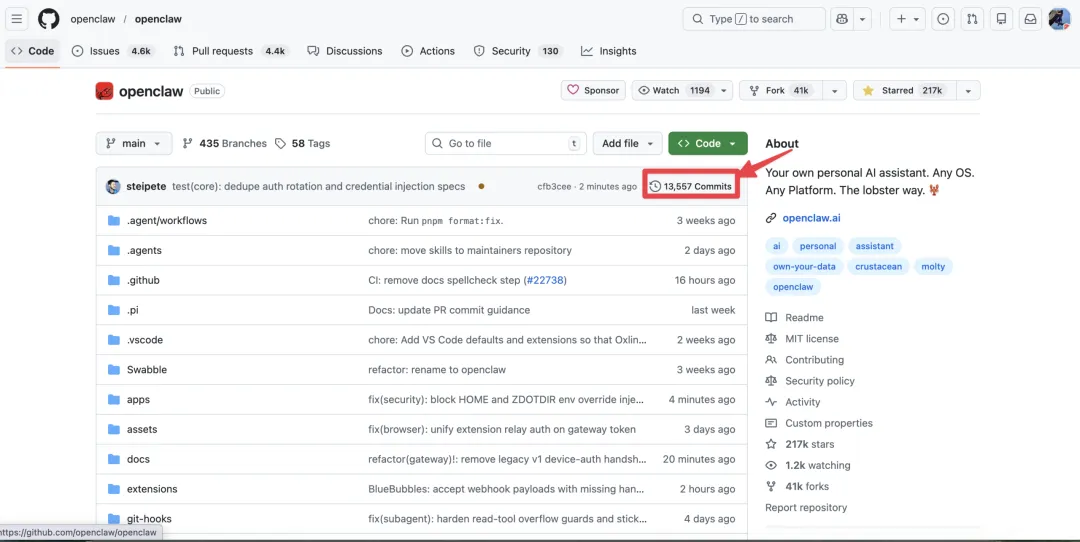Open the issues circle icon in header
Screen dimensions: 1080x542
944,19
